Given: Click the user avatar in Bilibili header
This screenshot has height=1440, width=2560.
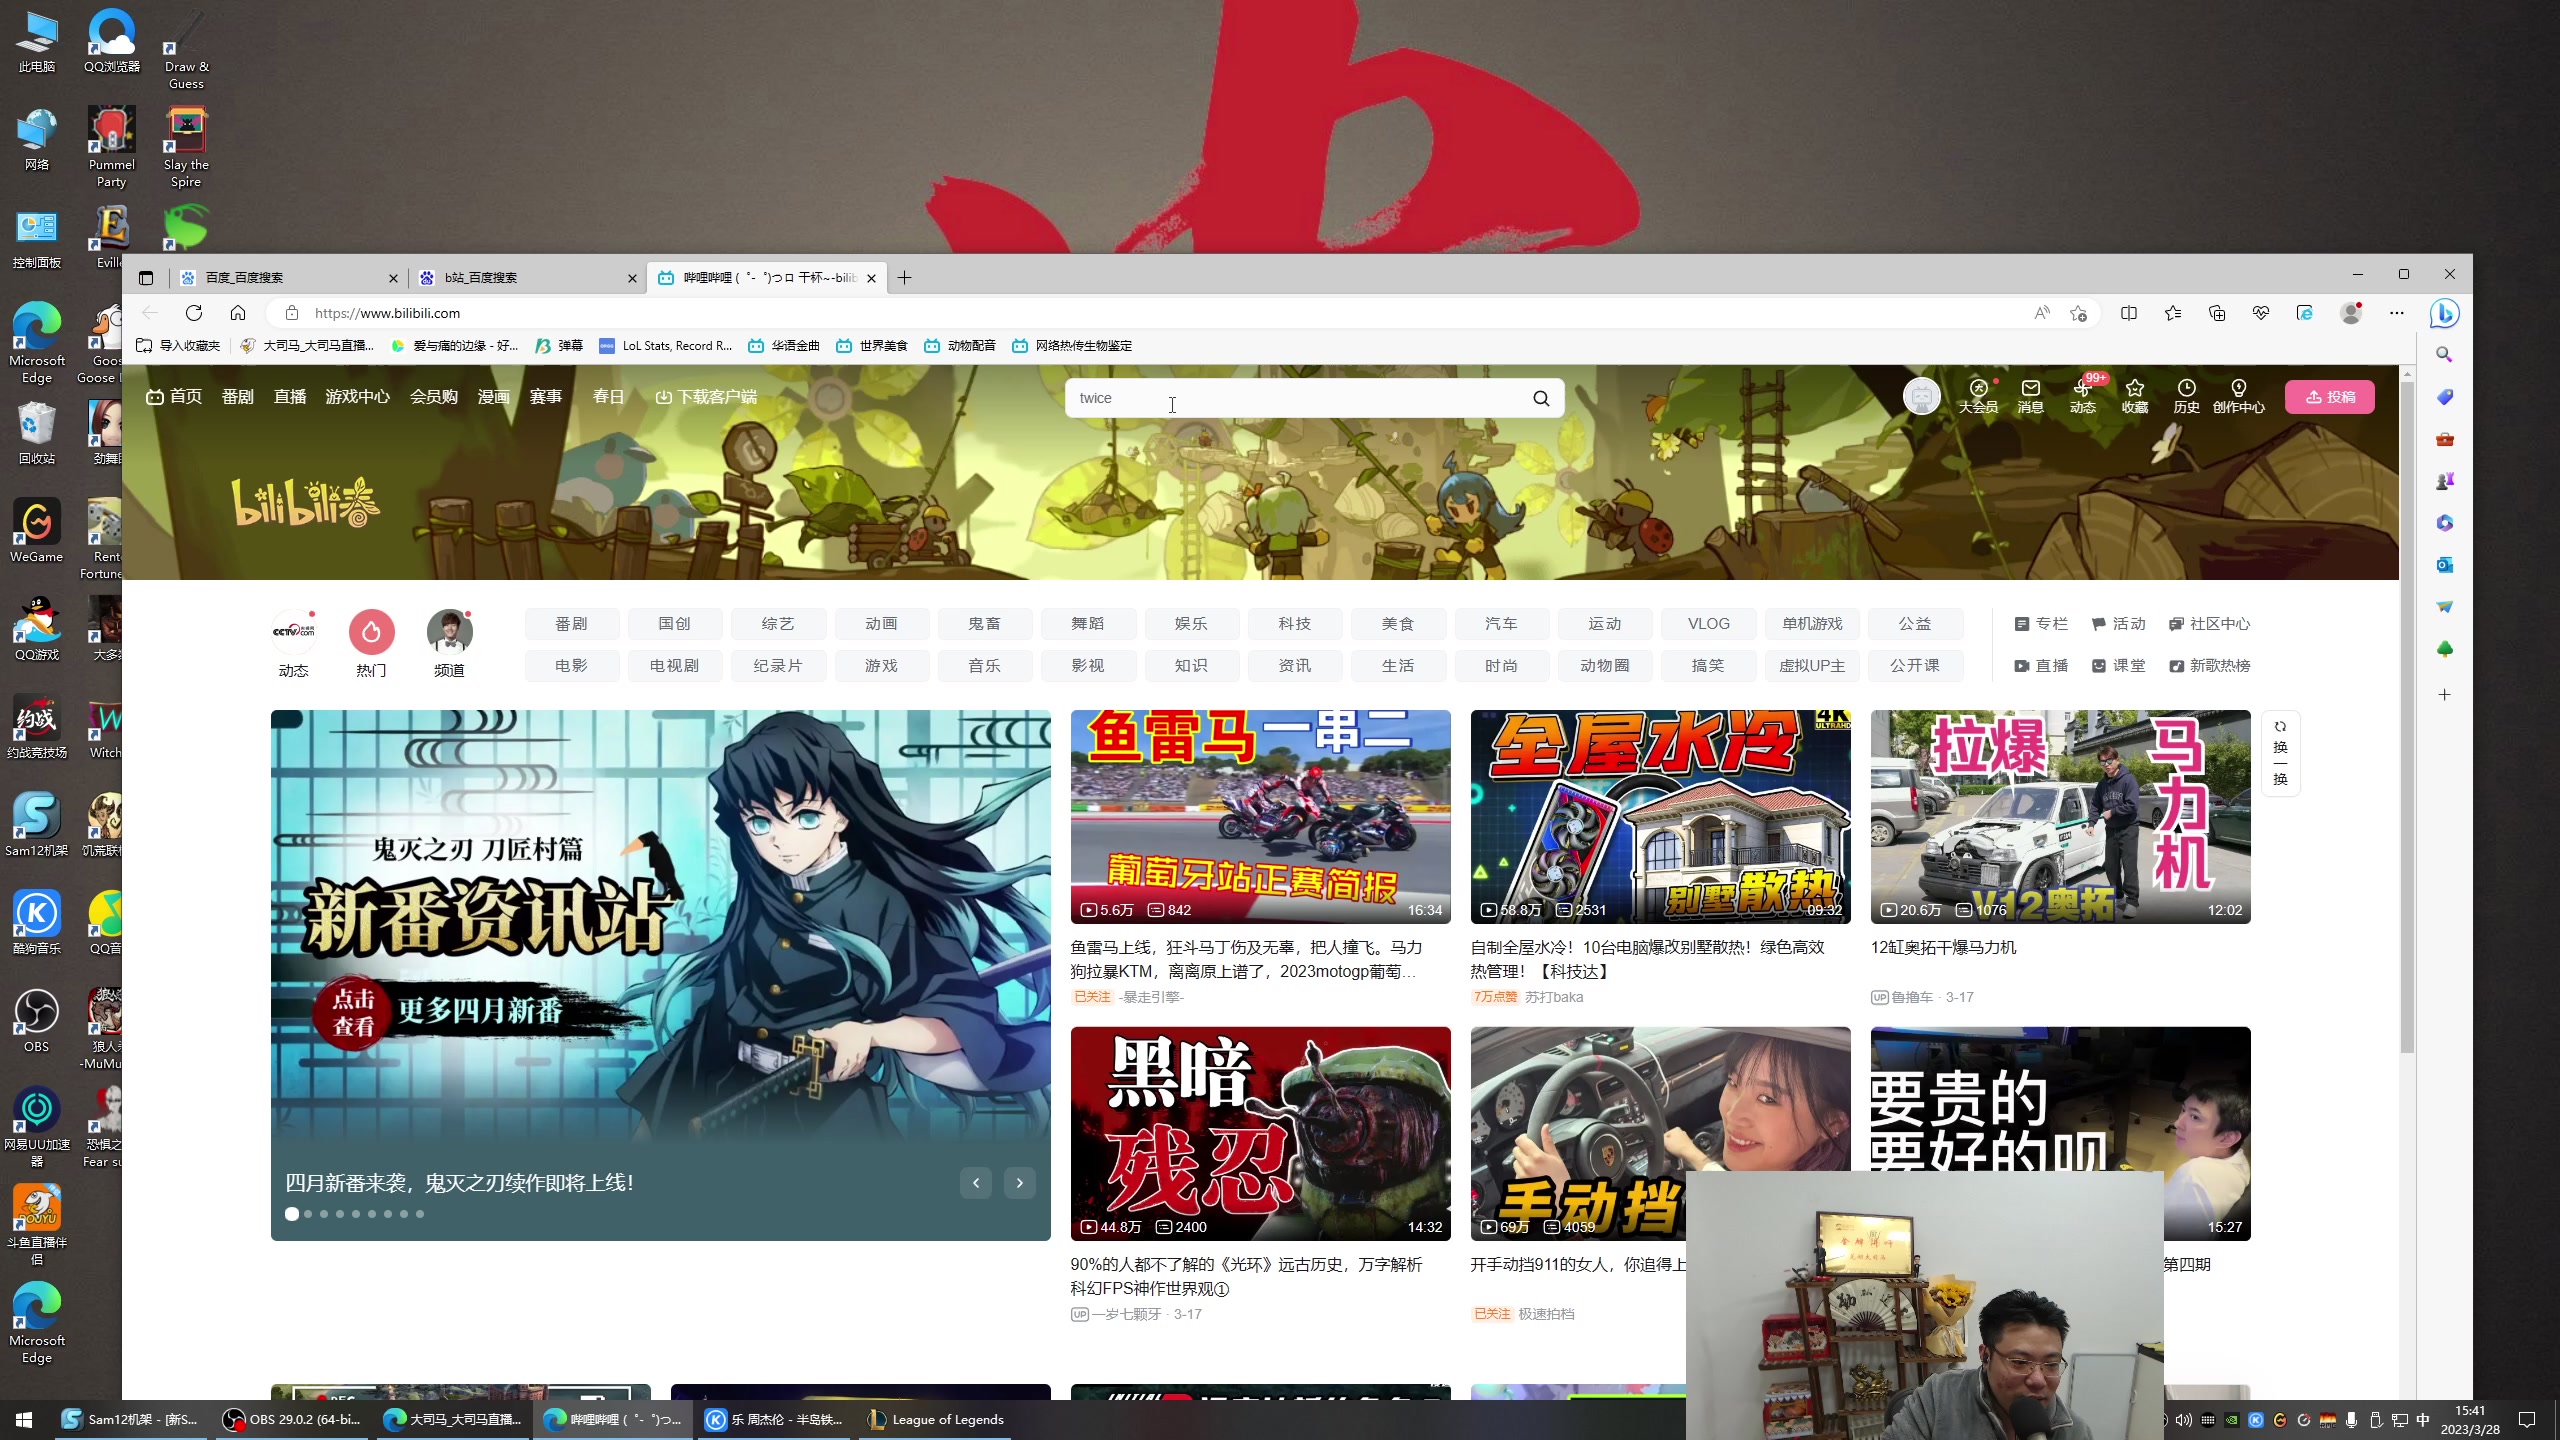Looking at the screenshot, I should pyautogui.click(x=1921, y=396).
